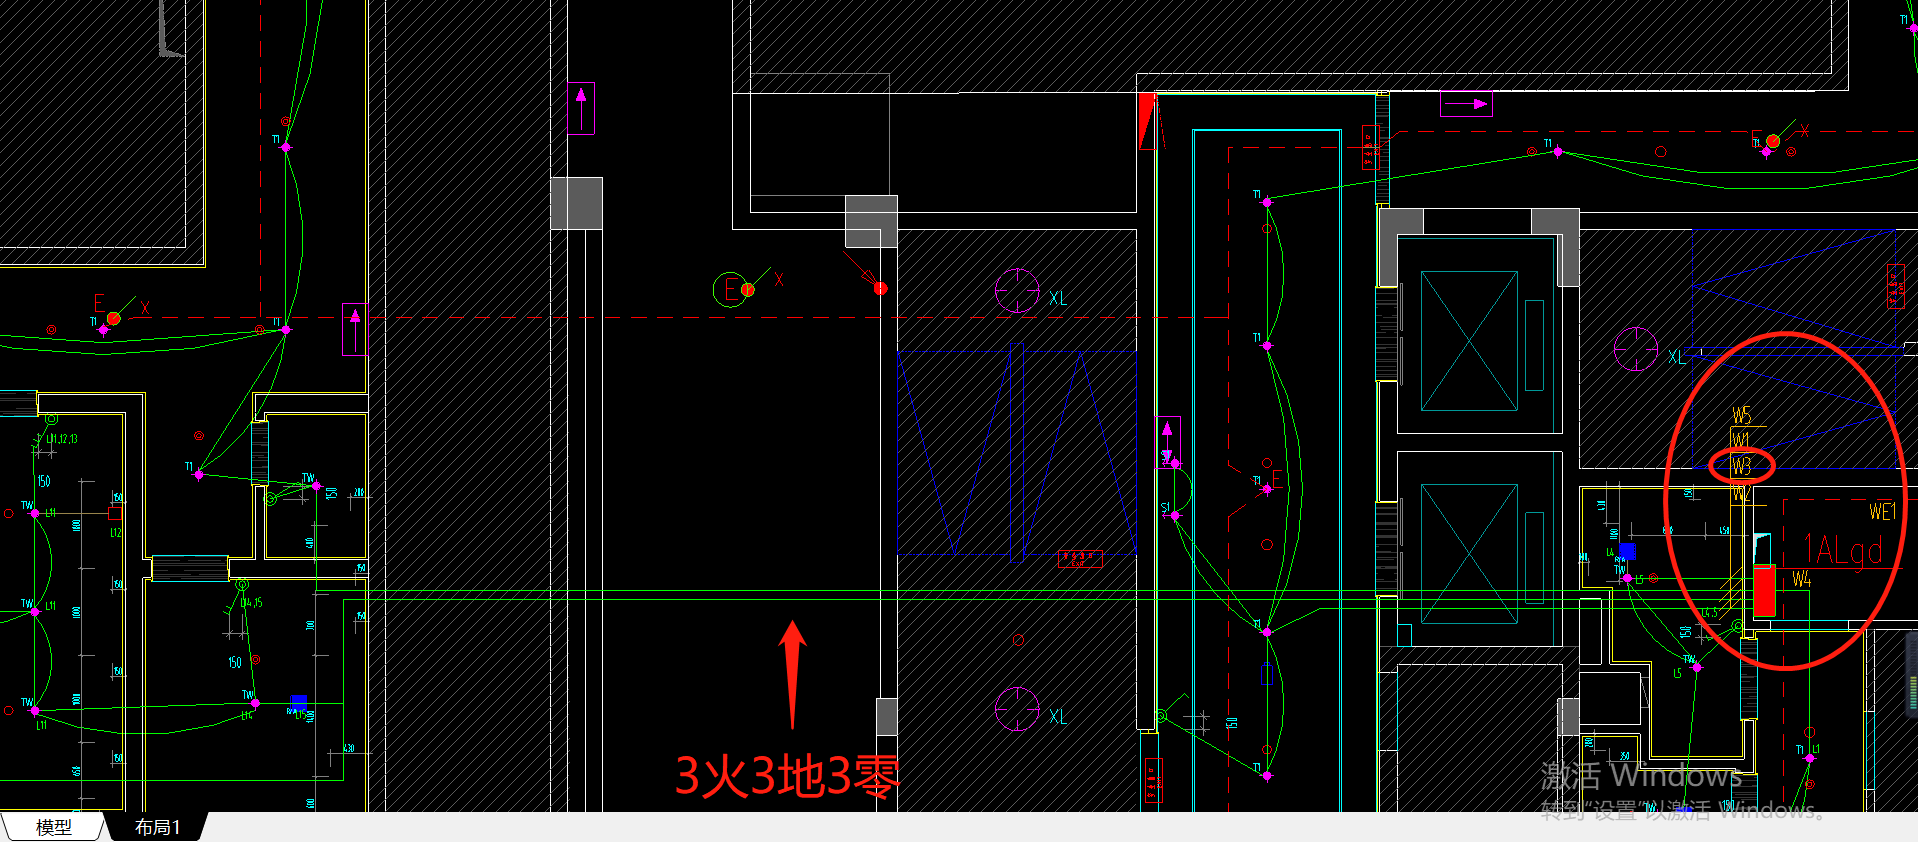Select the W1 circuit label

1741,440
